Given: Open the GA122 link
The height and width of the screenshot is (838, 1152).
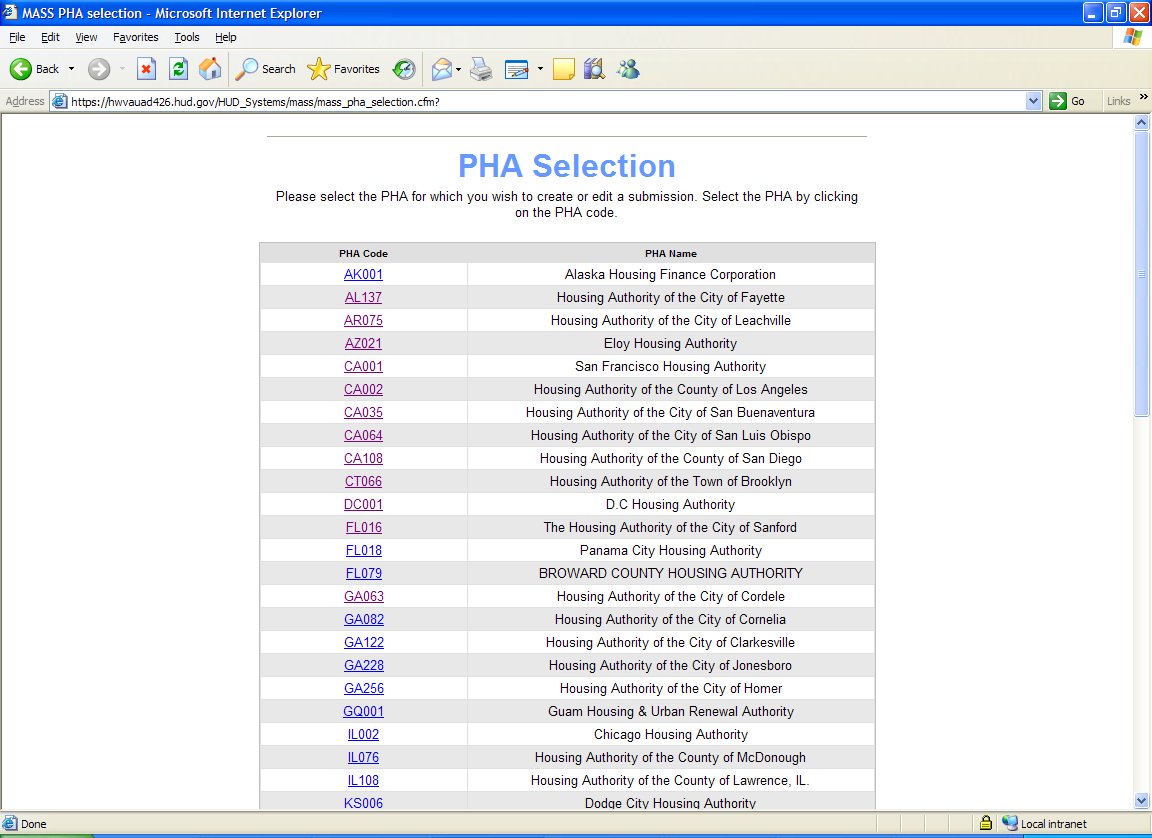Looking at the screenshot, I should click(364, 643).
